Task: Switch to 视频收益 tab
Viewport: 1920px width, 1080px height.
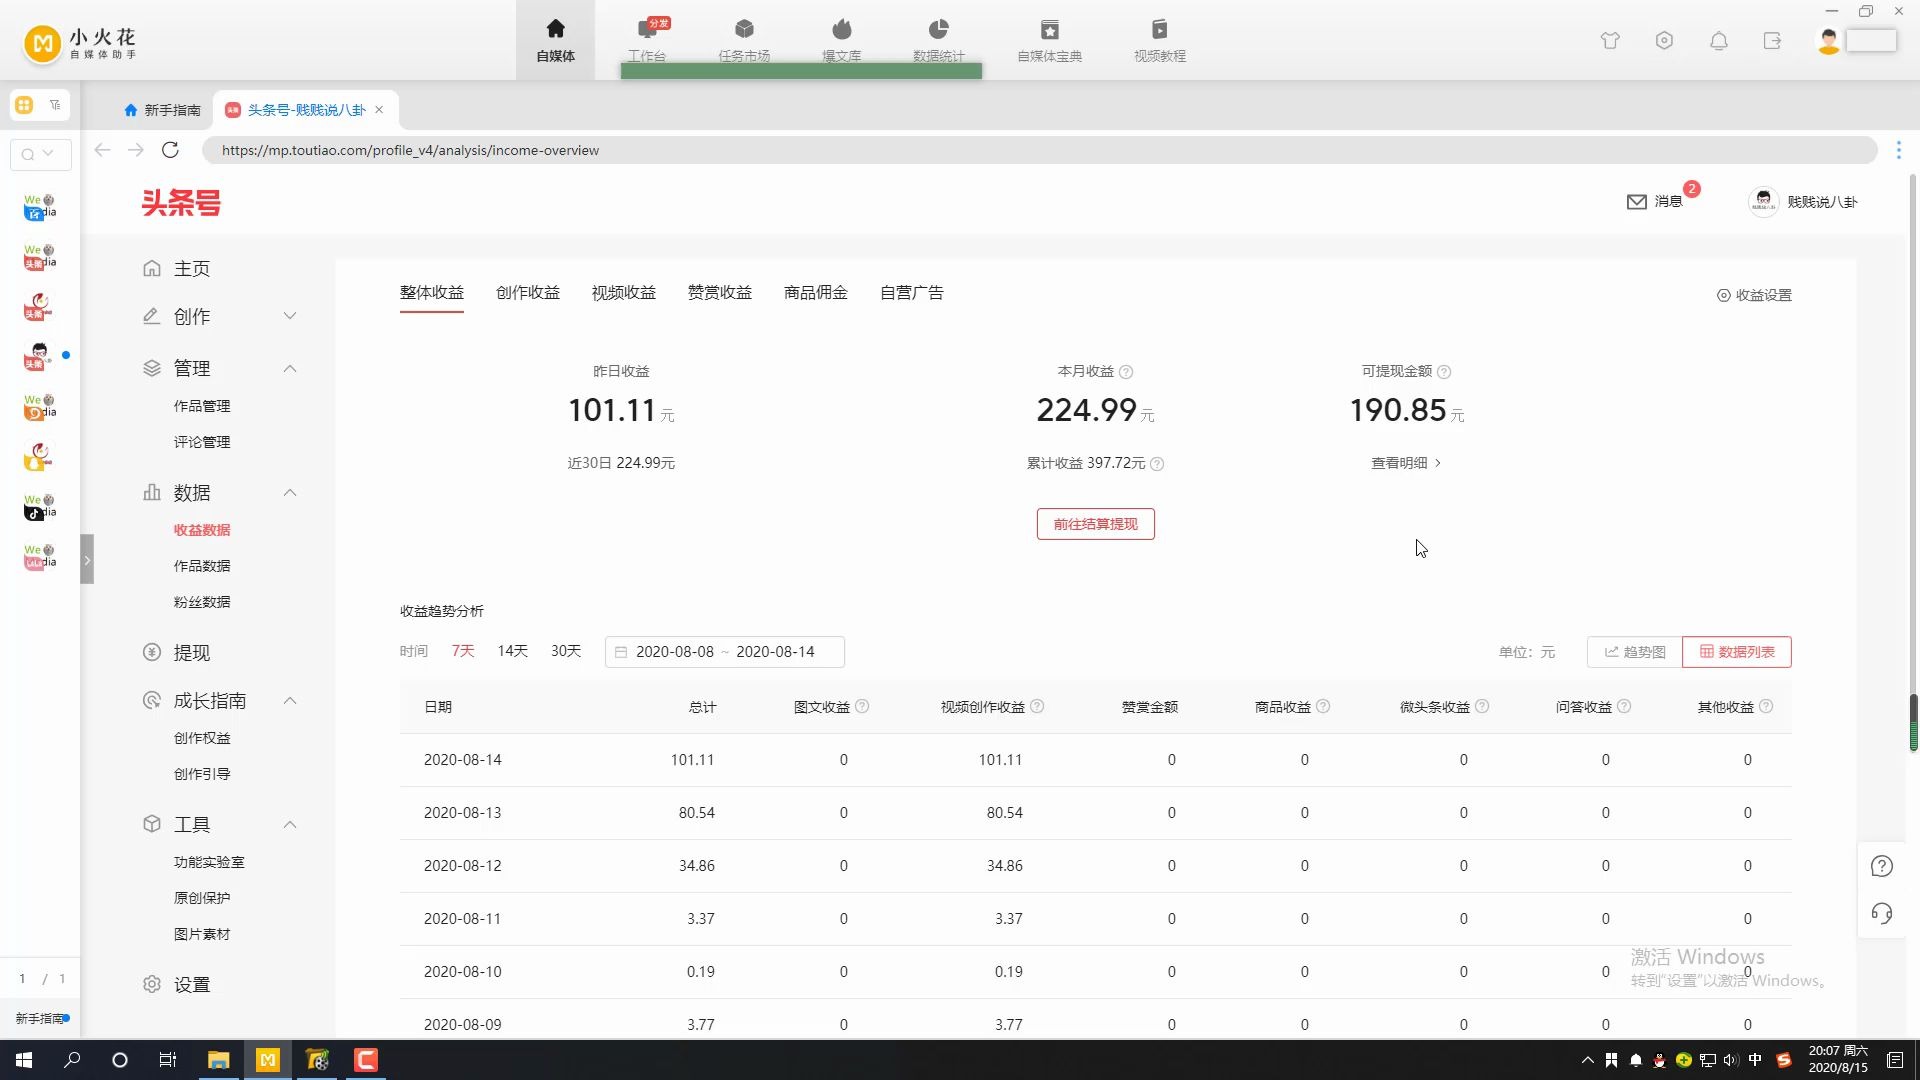Action: click(624, 293)
